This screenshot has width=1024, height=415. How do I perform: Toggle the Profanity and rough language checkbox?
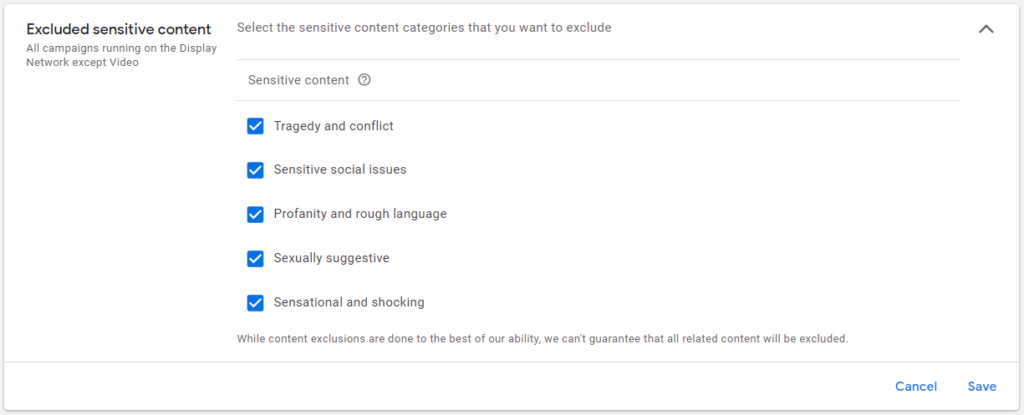(x=255, y=214)
